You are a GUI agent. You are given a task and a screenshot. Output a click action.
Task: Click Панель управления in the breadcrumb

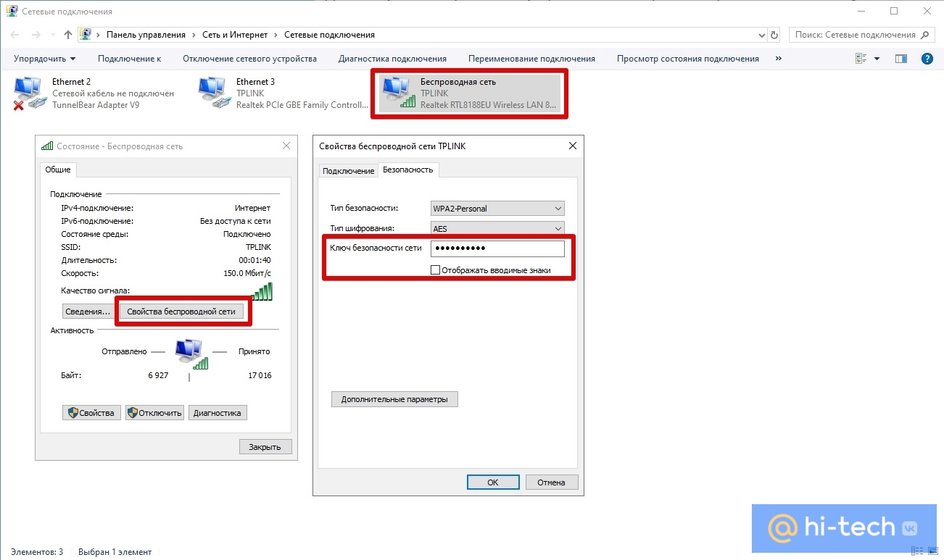(146, 35)
